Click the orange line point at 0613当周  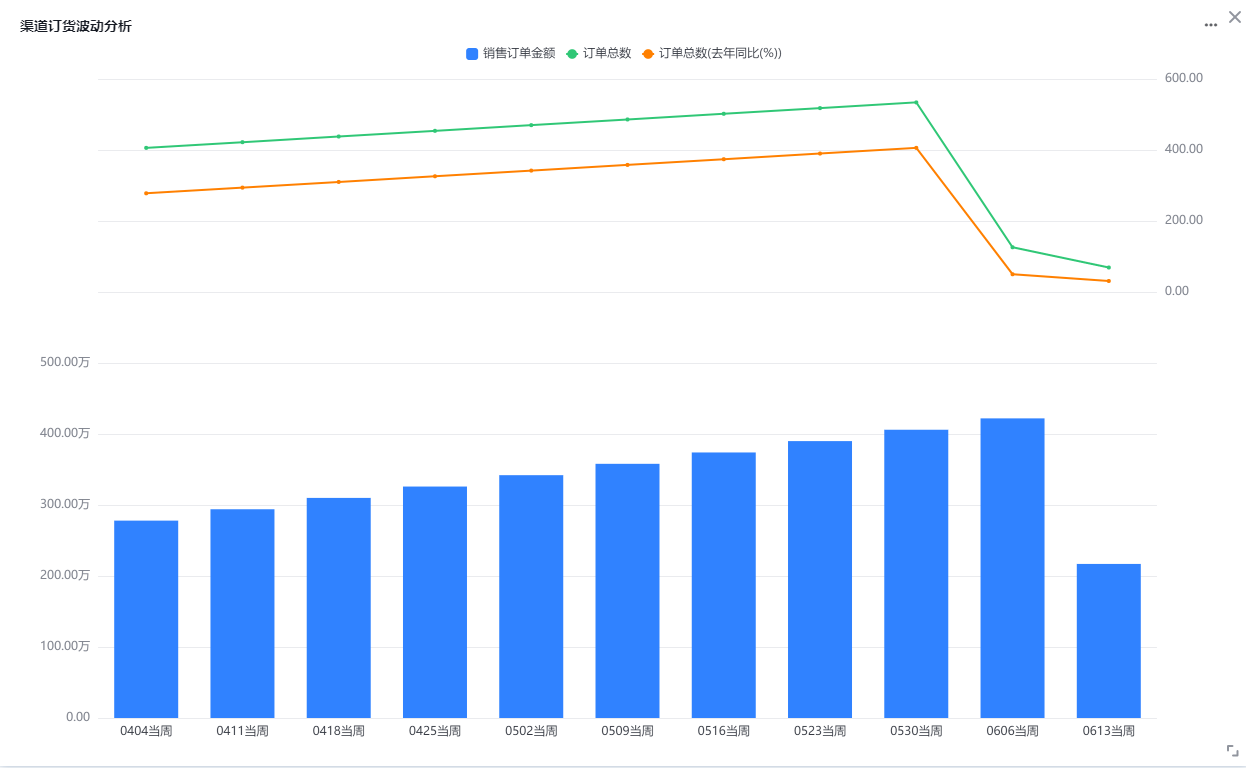pos(1109,281)
